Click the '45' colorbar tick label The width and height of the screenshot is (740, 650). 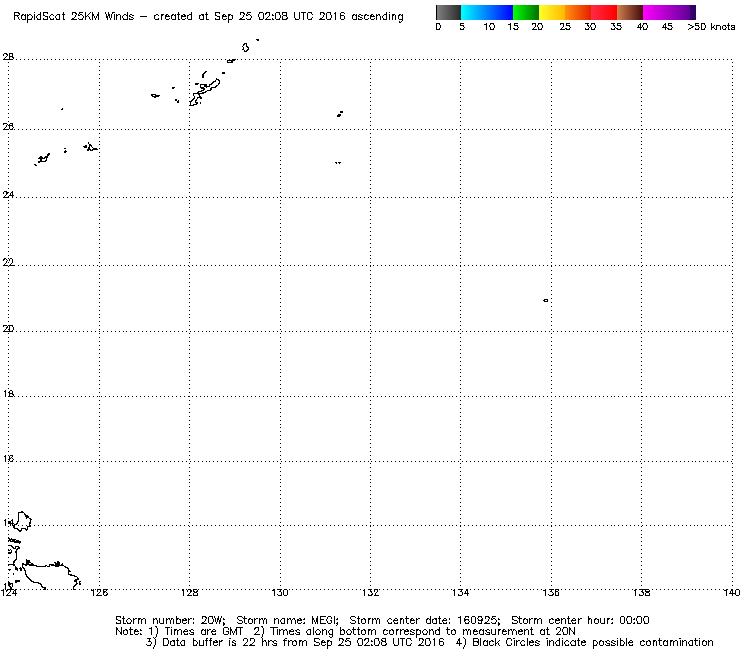click(667, 27)
